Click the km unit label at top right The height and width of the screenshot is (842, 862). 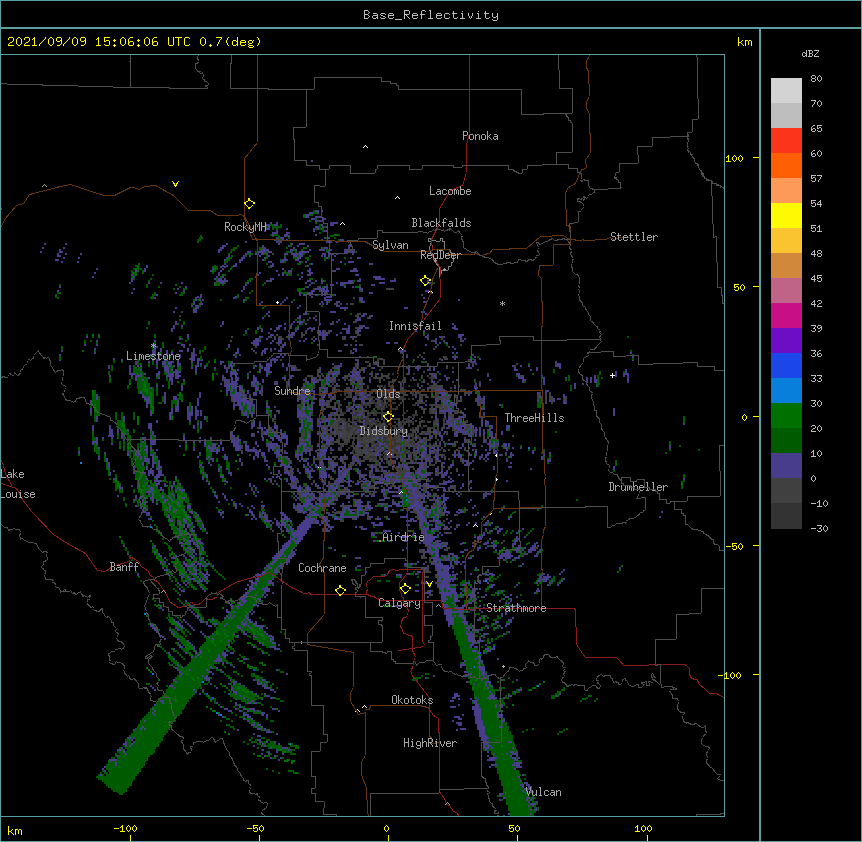[x=745, y=42]
